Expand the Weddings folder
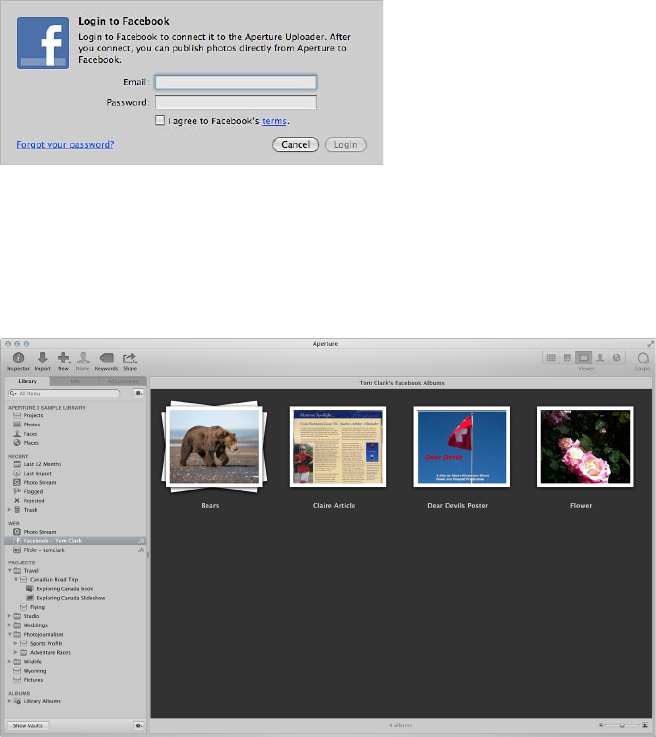Screen dimensions: 656x737 click(x=9, y=625)
